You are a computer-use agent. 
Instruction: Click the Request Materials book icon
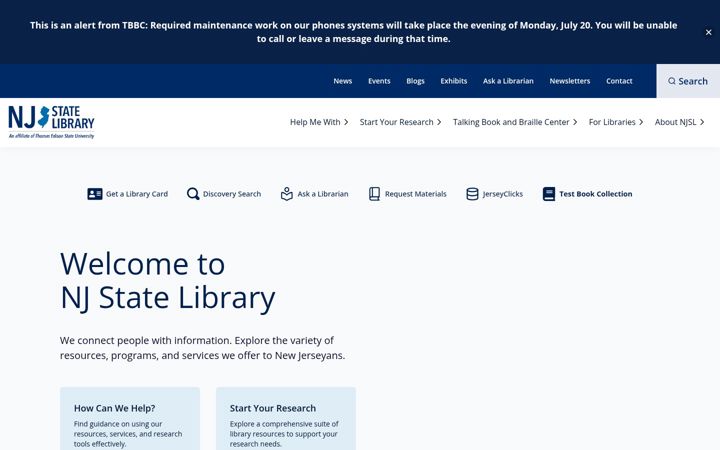click(x=374, y=194)
